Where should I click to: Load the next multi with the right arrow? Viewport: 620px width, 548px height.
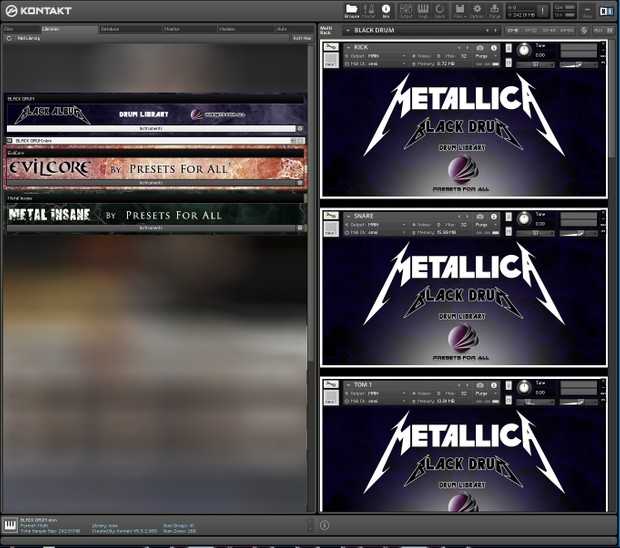point(495,30)
